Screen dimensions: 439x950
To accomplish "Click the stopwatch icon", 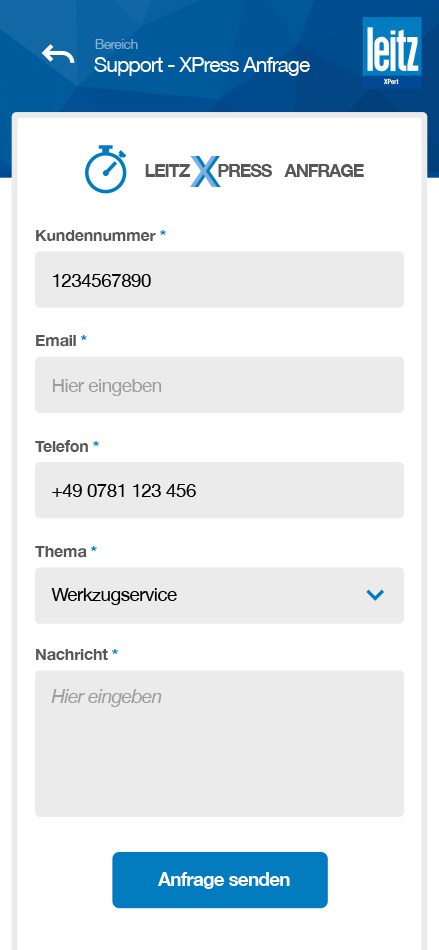I will pyautogui.click(x=106, y=169).
